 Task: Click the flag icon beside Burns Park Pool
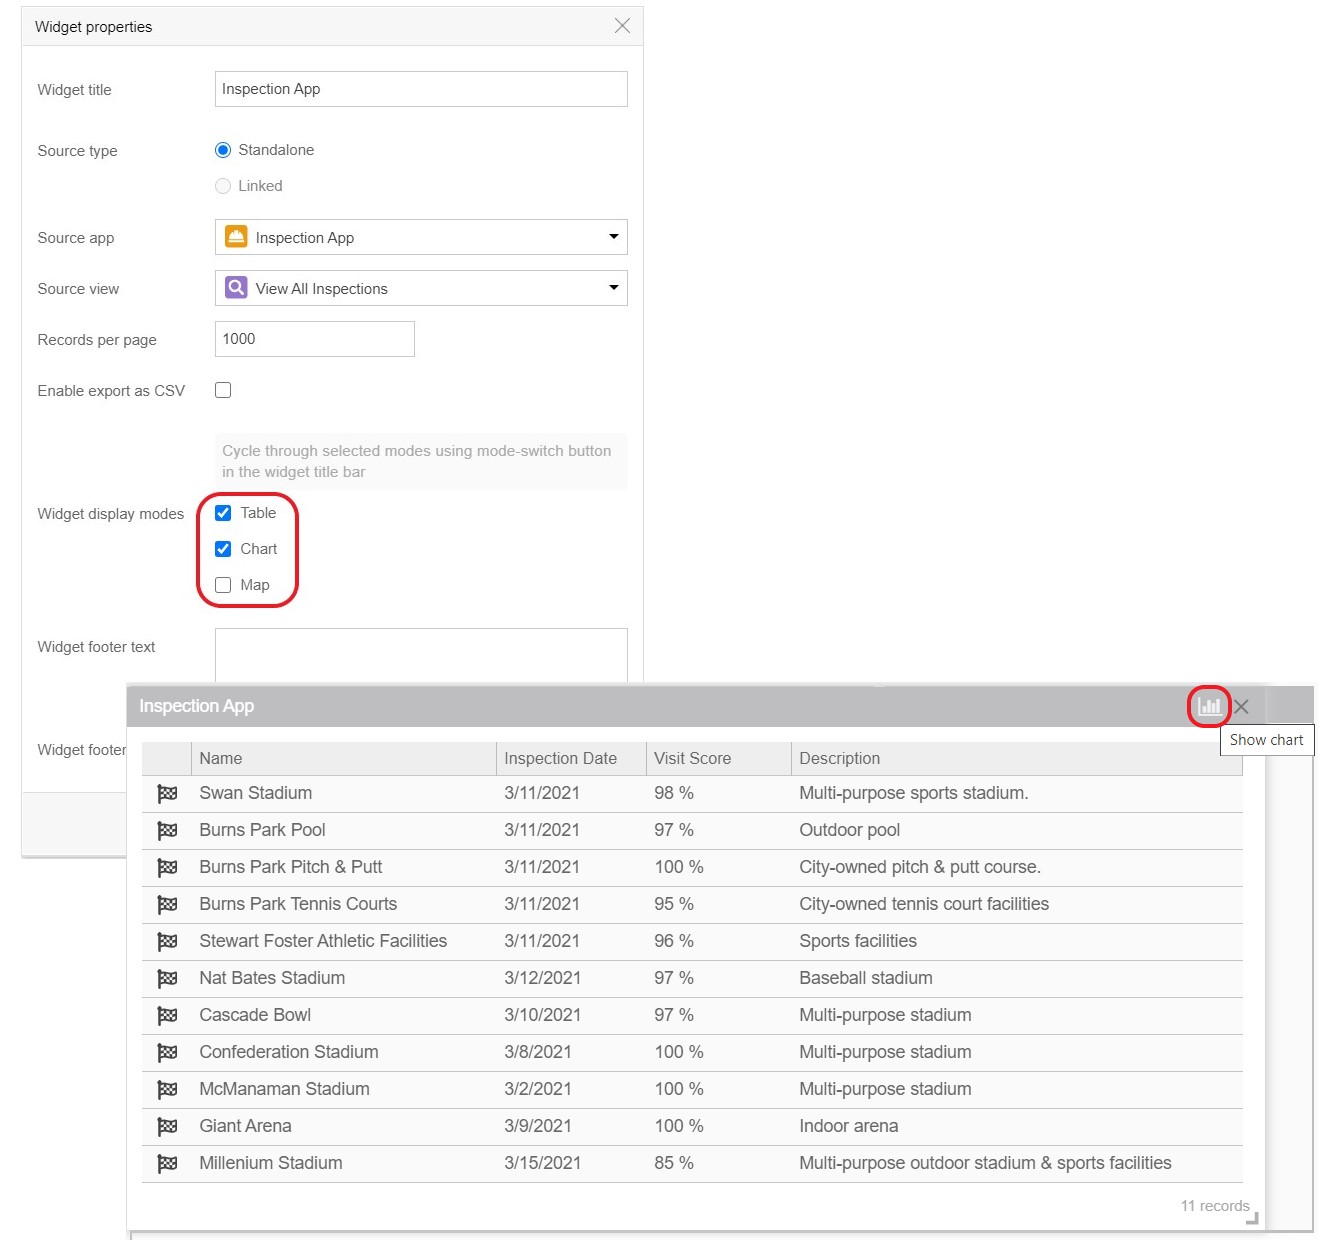click(167, 831)
